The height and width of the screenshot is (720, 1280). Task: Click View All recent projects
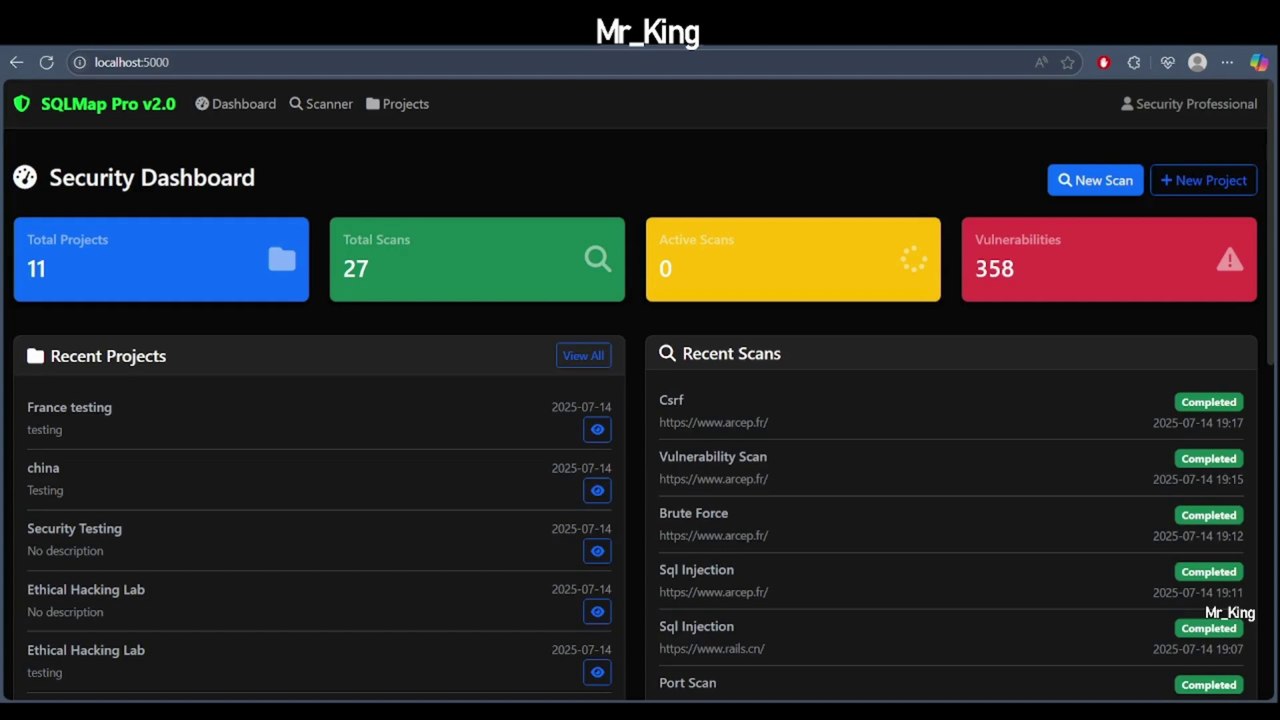coord(583,356)
